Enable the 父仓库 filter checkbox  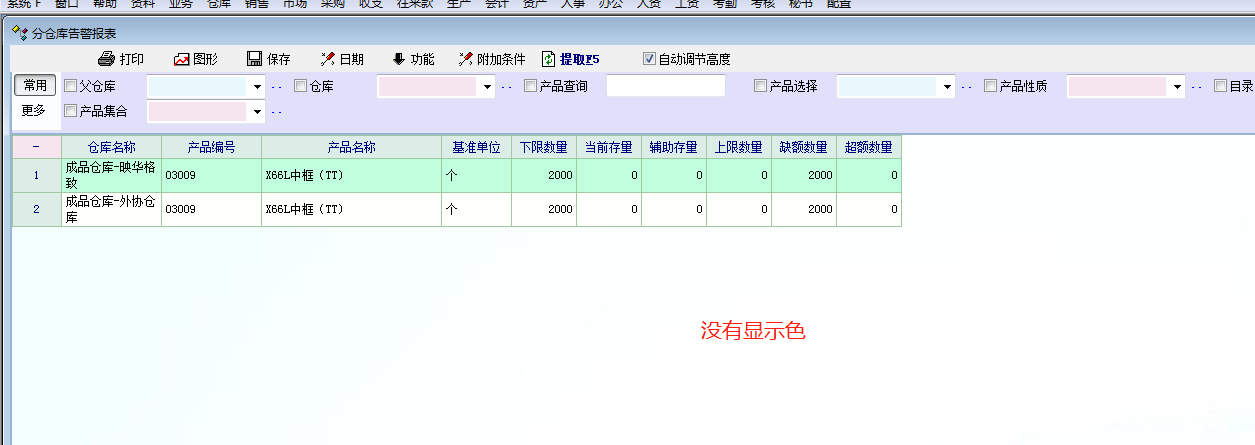[71, 86]
